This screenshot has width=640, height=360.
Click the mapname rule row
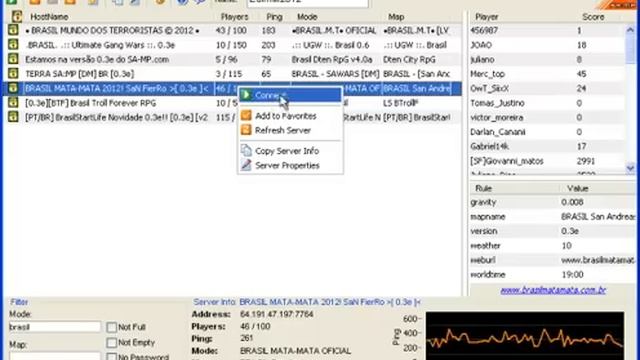[x=552, y=217]
